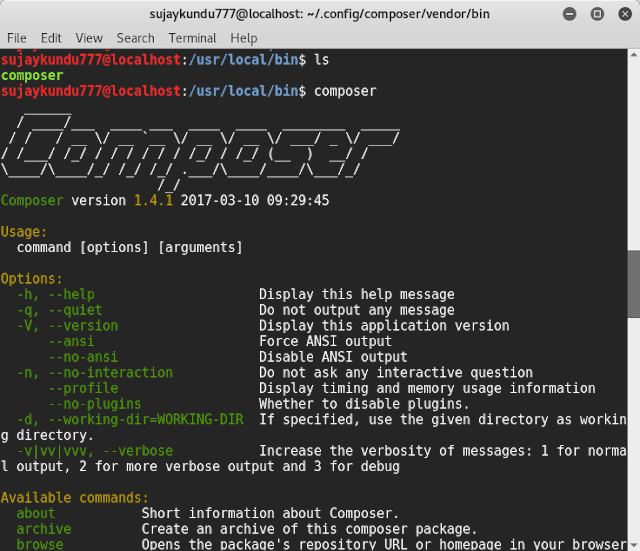Maximize the terminal window
640x551 pixels.
[x=597, y=14]
